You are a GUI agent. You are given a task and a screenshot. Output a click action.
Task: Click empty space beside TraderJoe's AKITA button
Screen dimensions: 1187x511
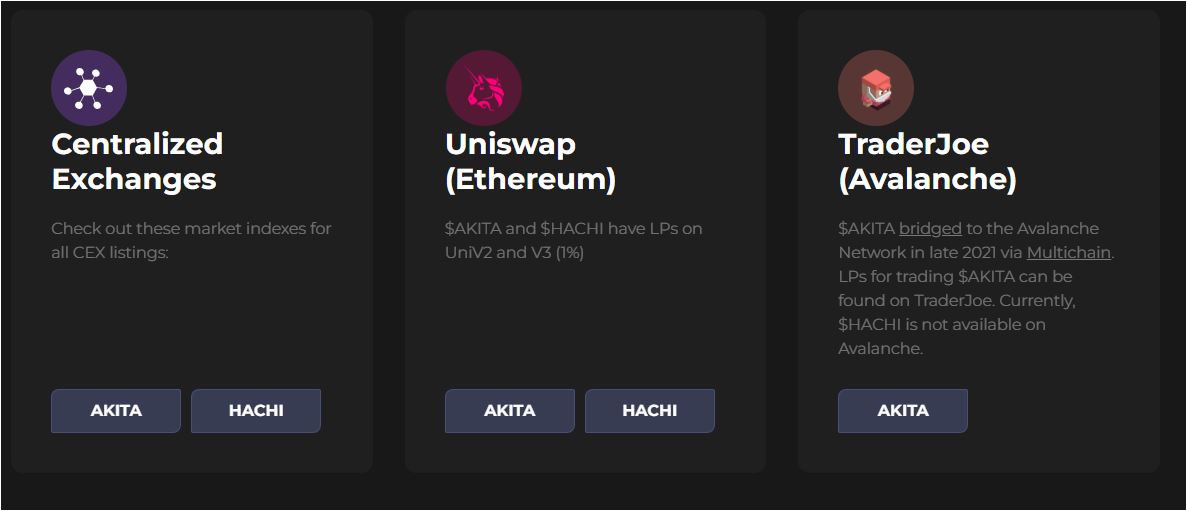point(1060,411)
